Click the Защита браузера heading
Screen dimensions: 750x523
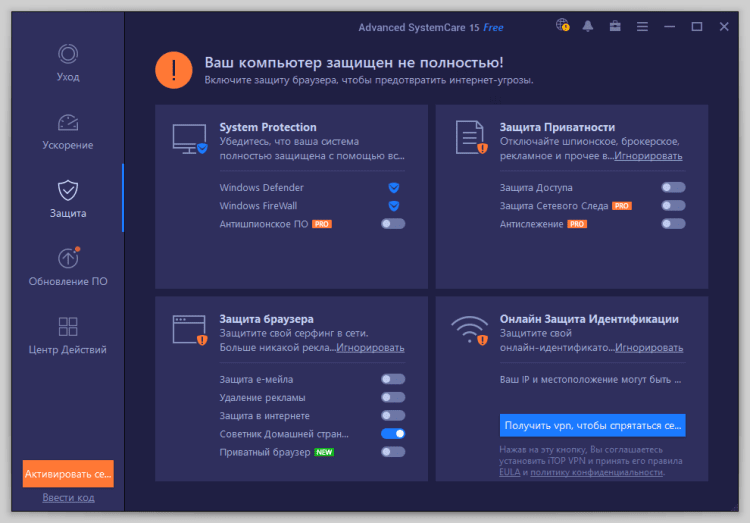pos(266,319)
